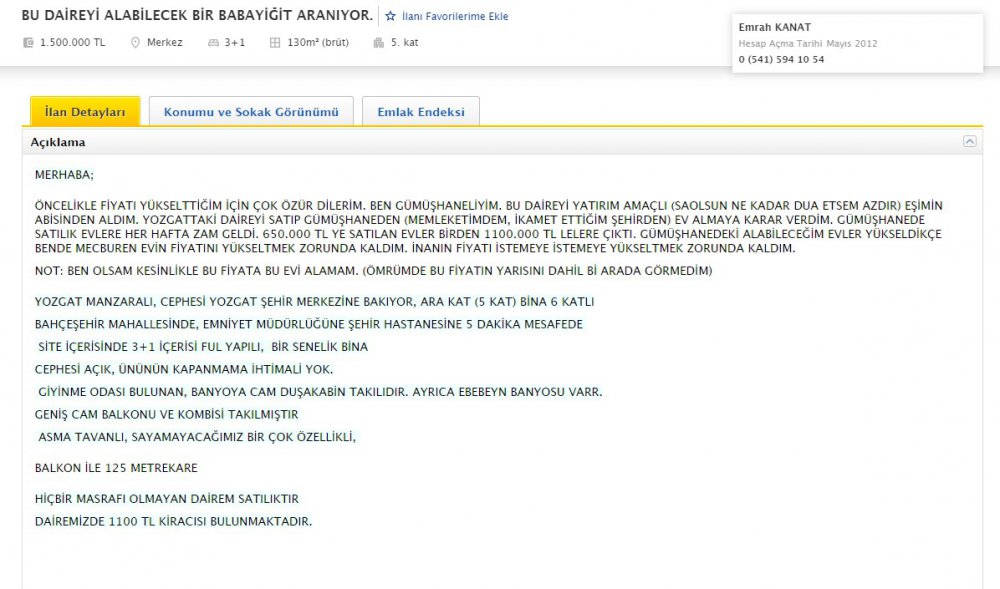The height and width of the screenshot is (589, 1000).
Task: Open the İlanı Favorilerime Ekle link
Action: 454,17
